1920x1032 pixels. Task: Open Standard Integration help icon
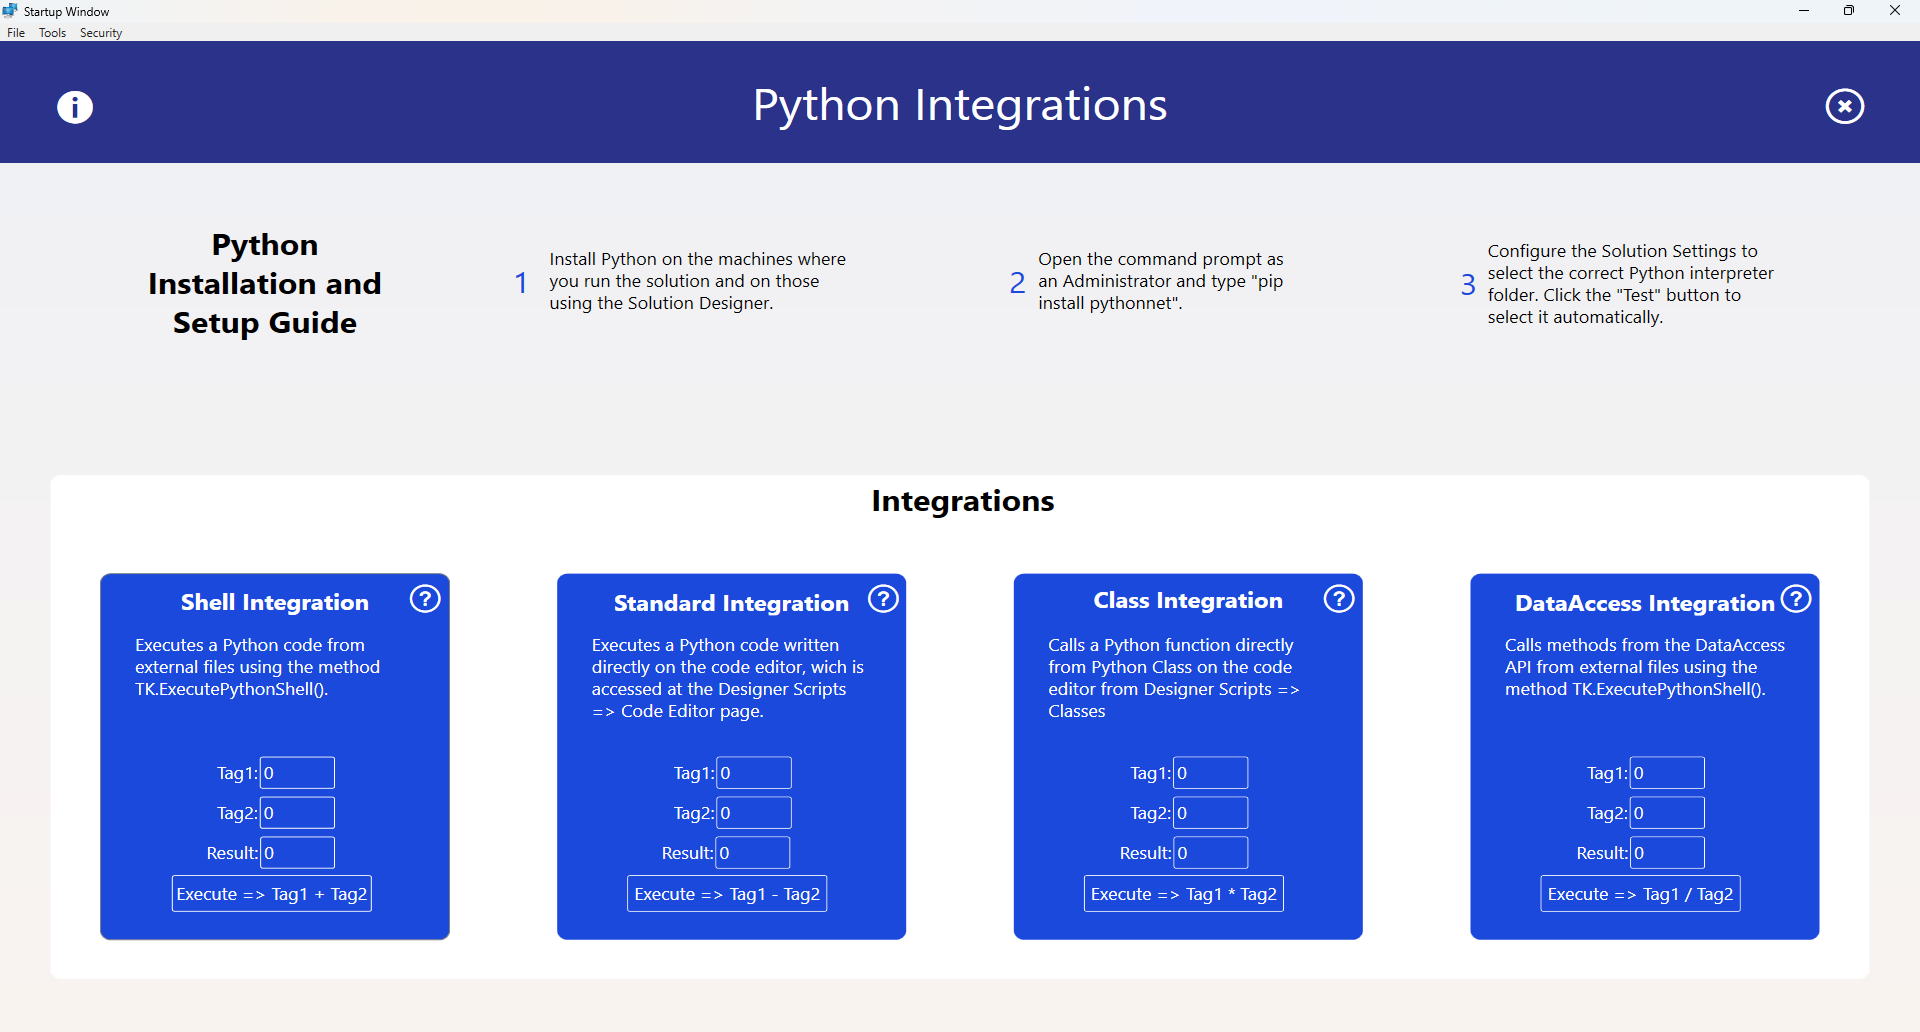pyautogui.click(x=883, y=599)
